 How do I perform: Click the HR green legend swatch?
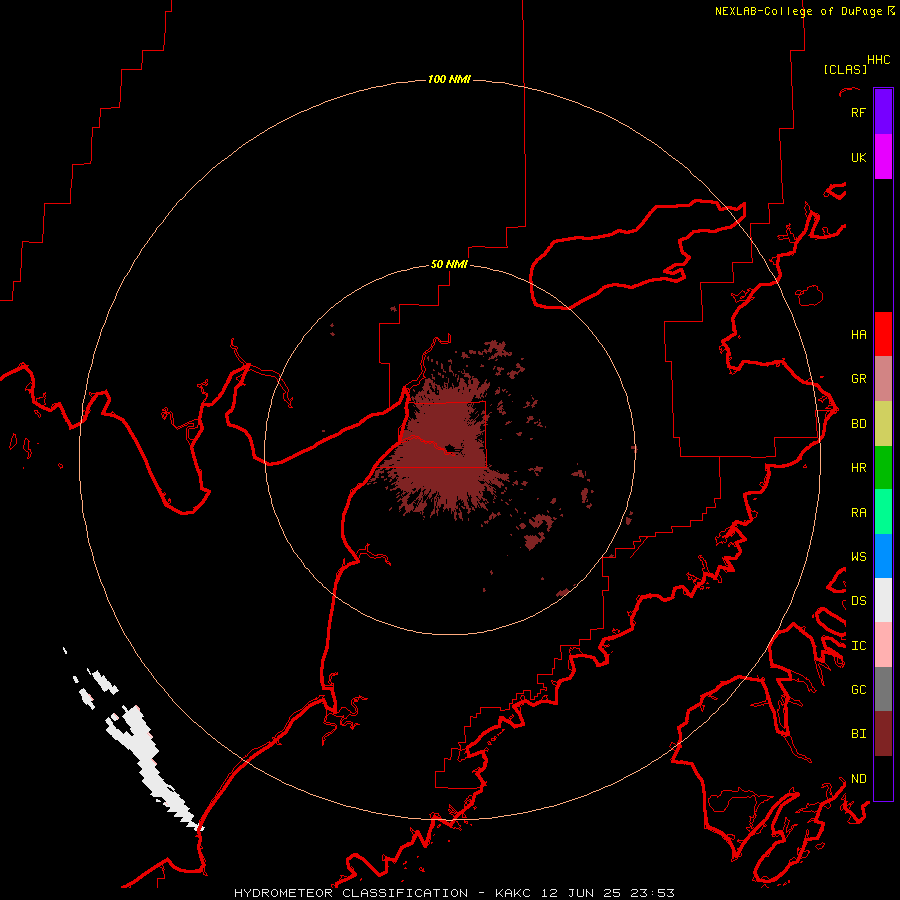coord(883,468)
